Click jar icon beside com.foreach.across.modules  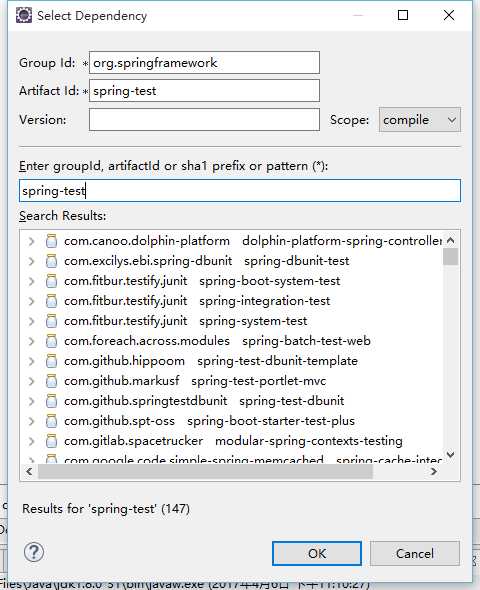tap(52, 341)
